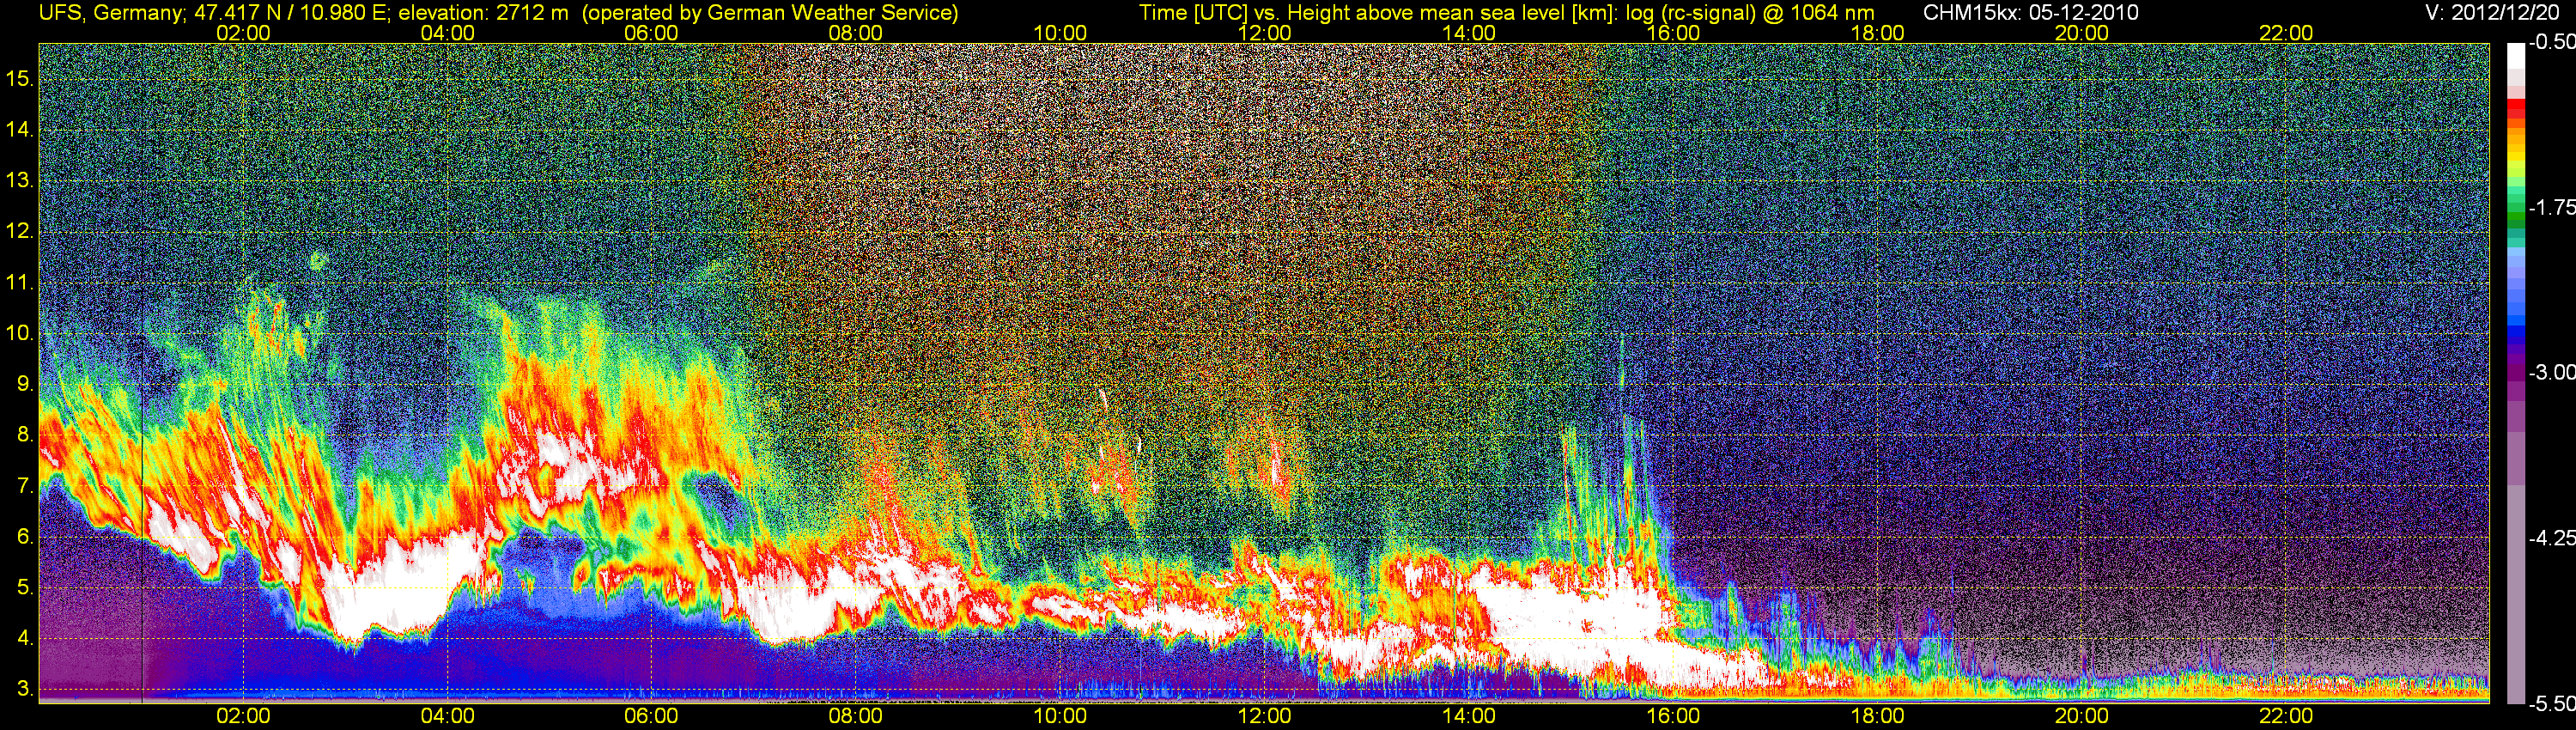Image resolution: width=2576 pixels, height=730 pixels.
Task: Click the 22:00 label on the upper time axis
Action: coord(2286,33)
